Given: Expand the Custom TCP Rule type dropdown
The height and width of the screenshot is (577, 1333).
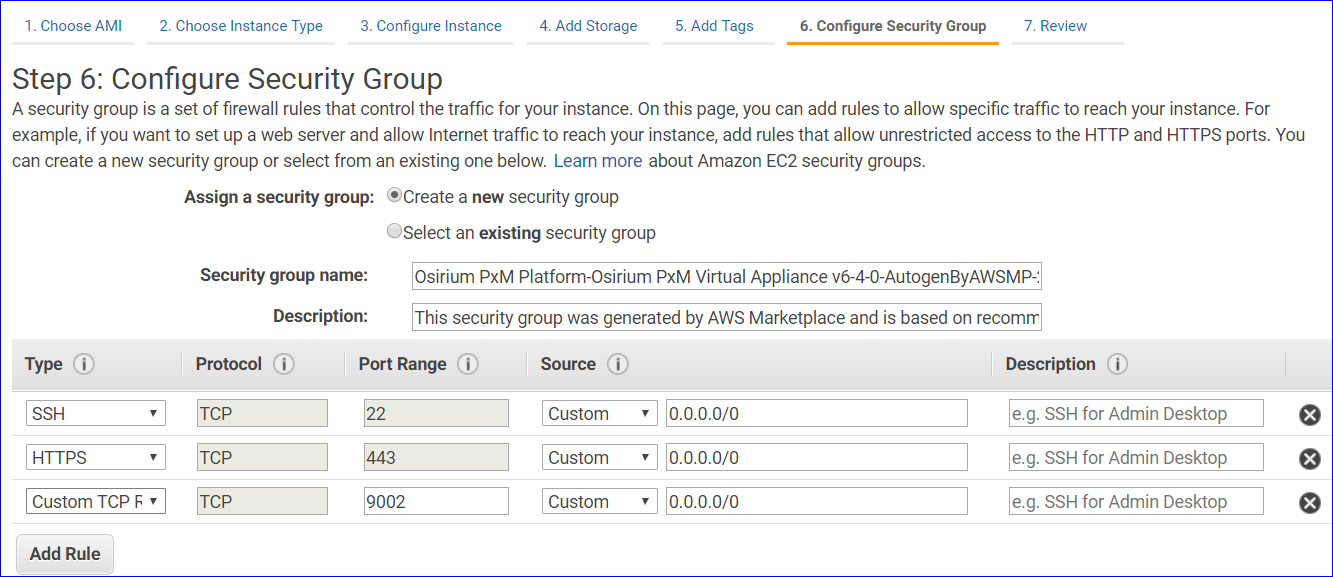Looking at the screenshot, I should pos(96,502).
